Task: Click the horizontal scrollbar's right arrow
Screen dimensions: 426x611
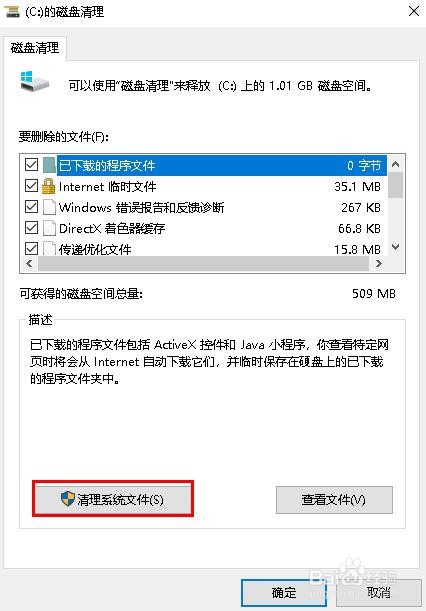Action: point(378,264)
